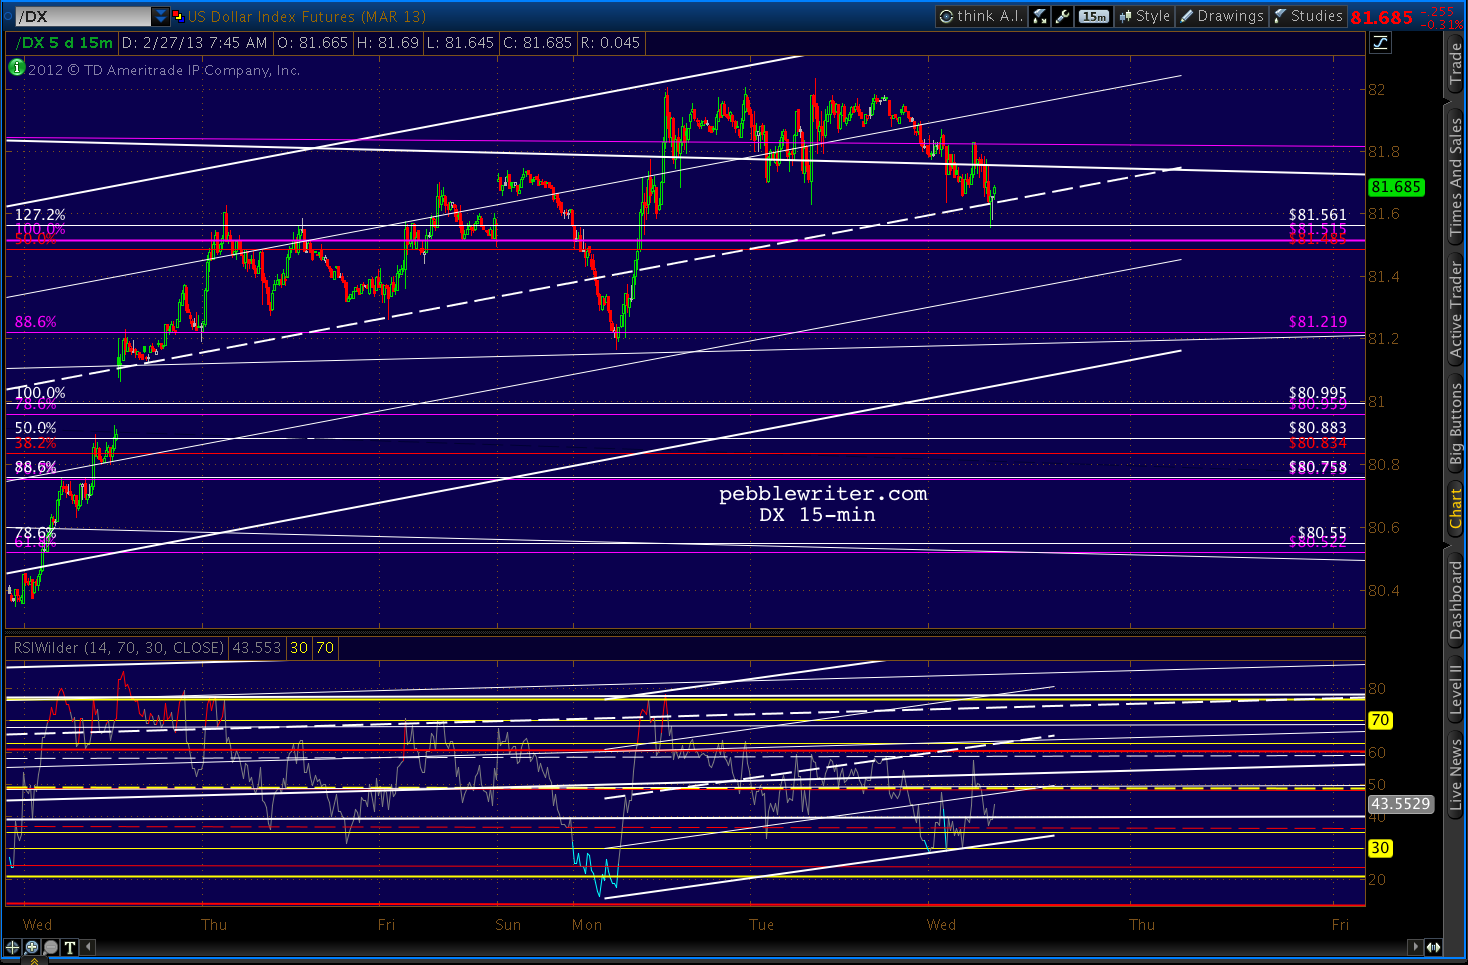Open chart settings with the wrench icon
Screen dimensions: 1468x965
click(1062, 16)
